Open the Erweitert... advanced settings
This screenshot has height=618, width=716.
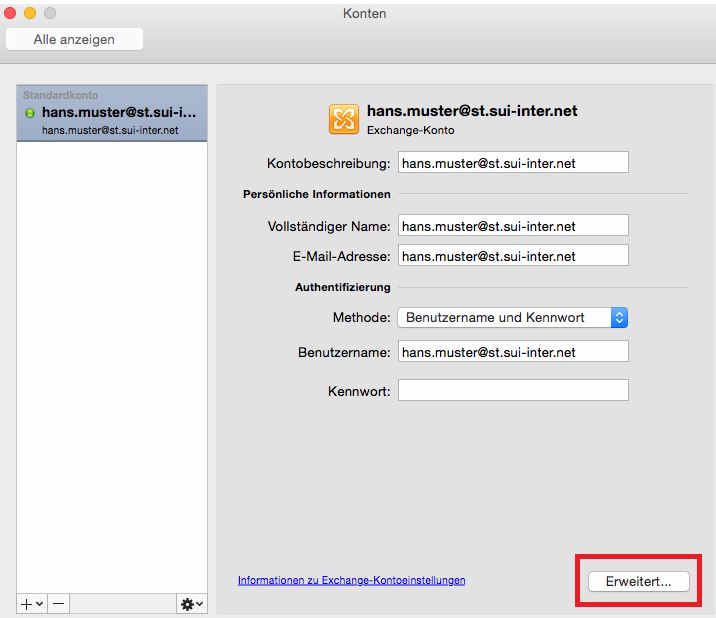point(638,581)
